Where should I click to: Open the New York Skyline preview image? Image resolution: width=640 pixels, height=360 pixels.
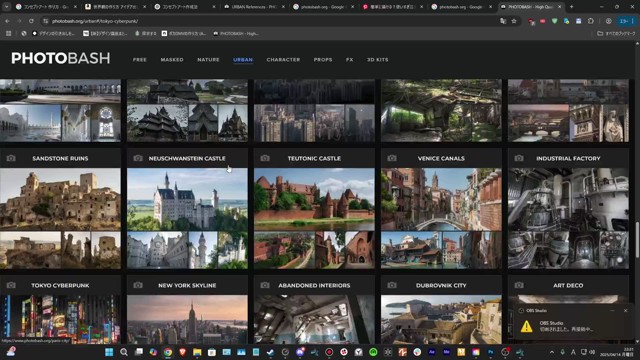tap(187, 319)
